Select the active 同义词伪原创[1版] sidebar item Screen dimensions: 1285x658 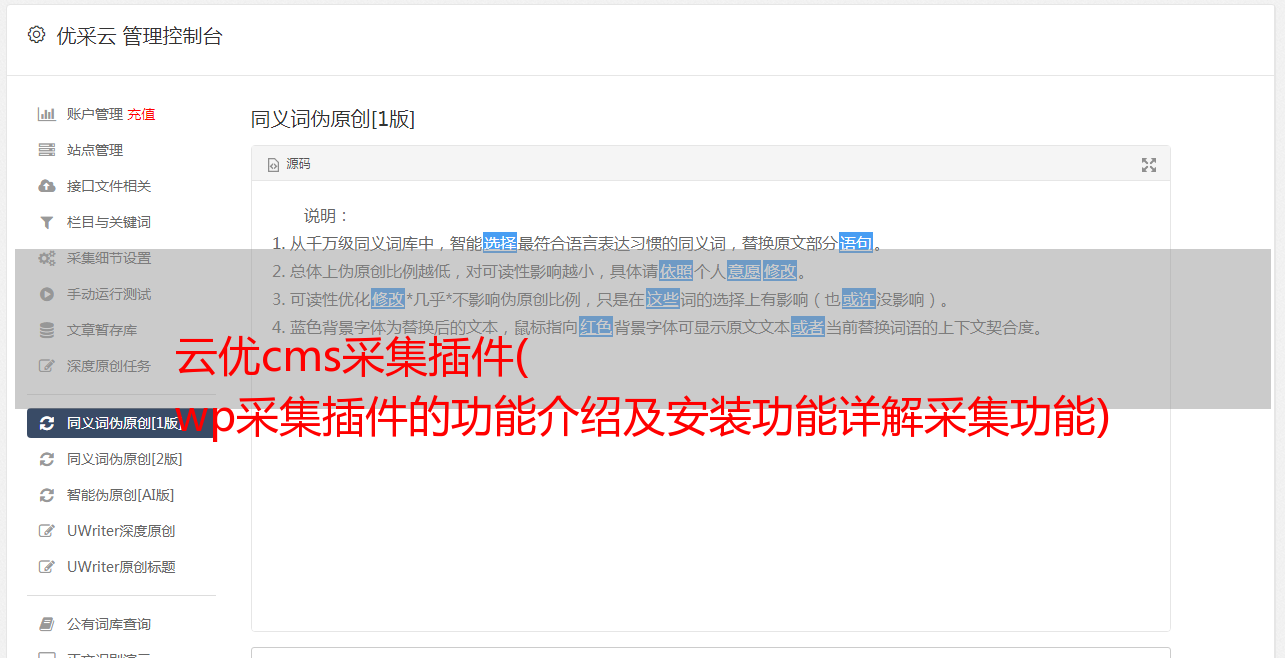click(x=121, y=423)
